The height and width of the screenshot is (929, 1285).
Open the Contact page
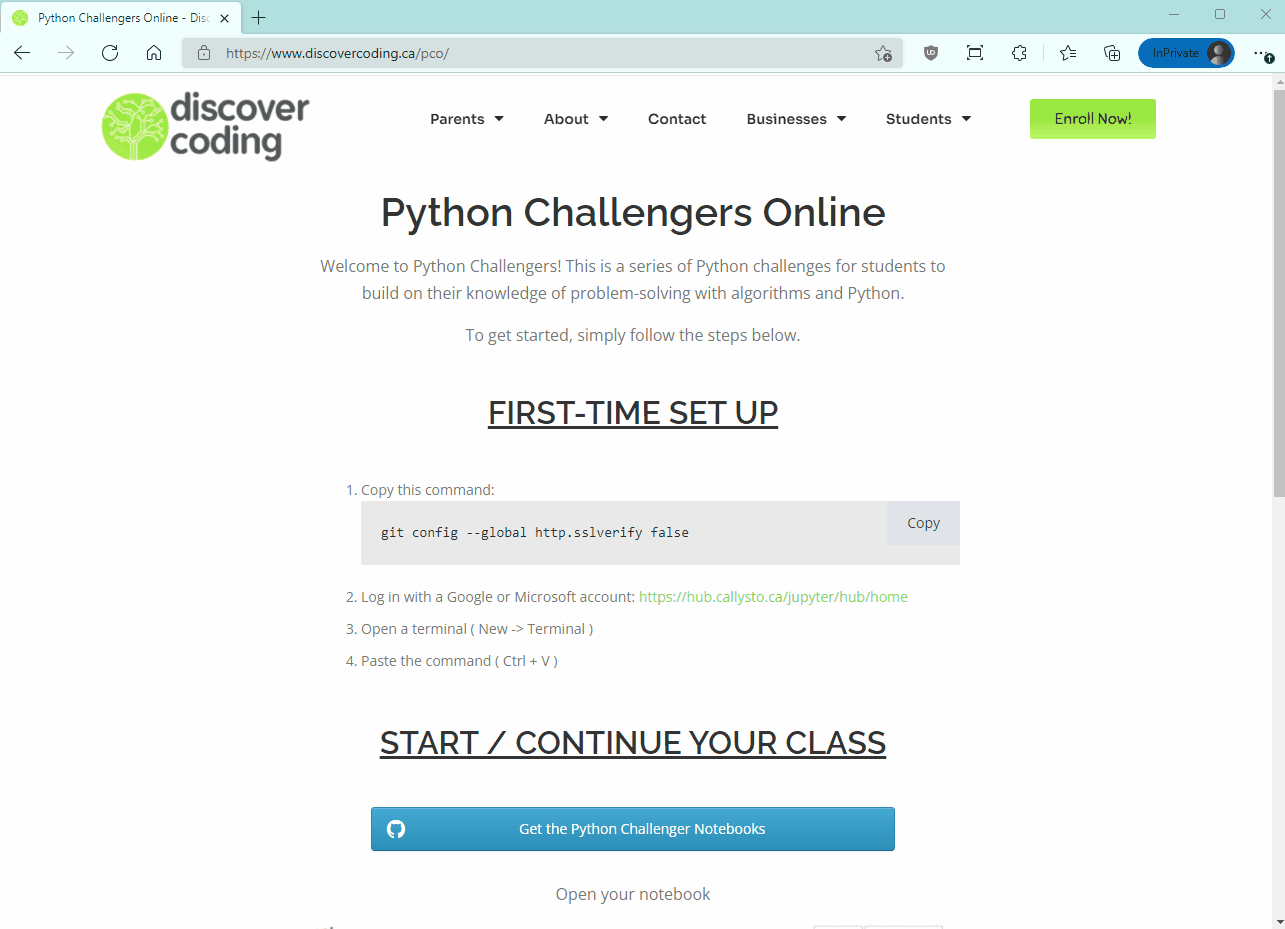(x=677, y=119)
